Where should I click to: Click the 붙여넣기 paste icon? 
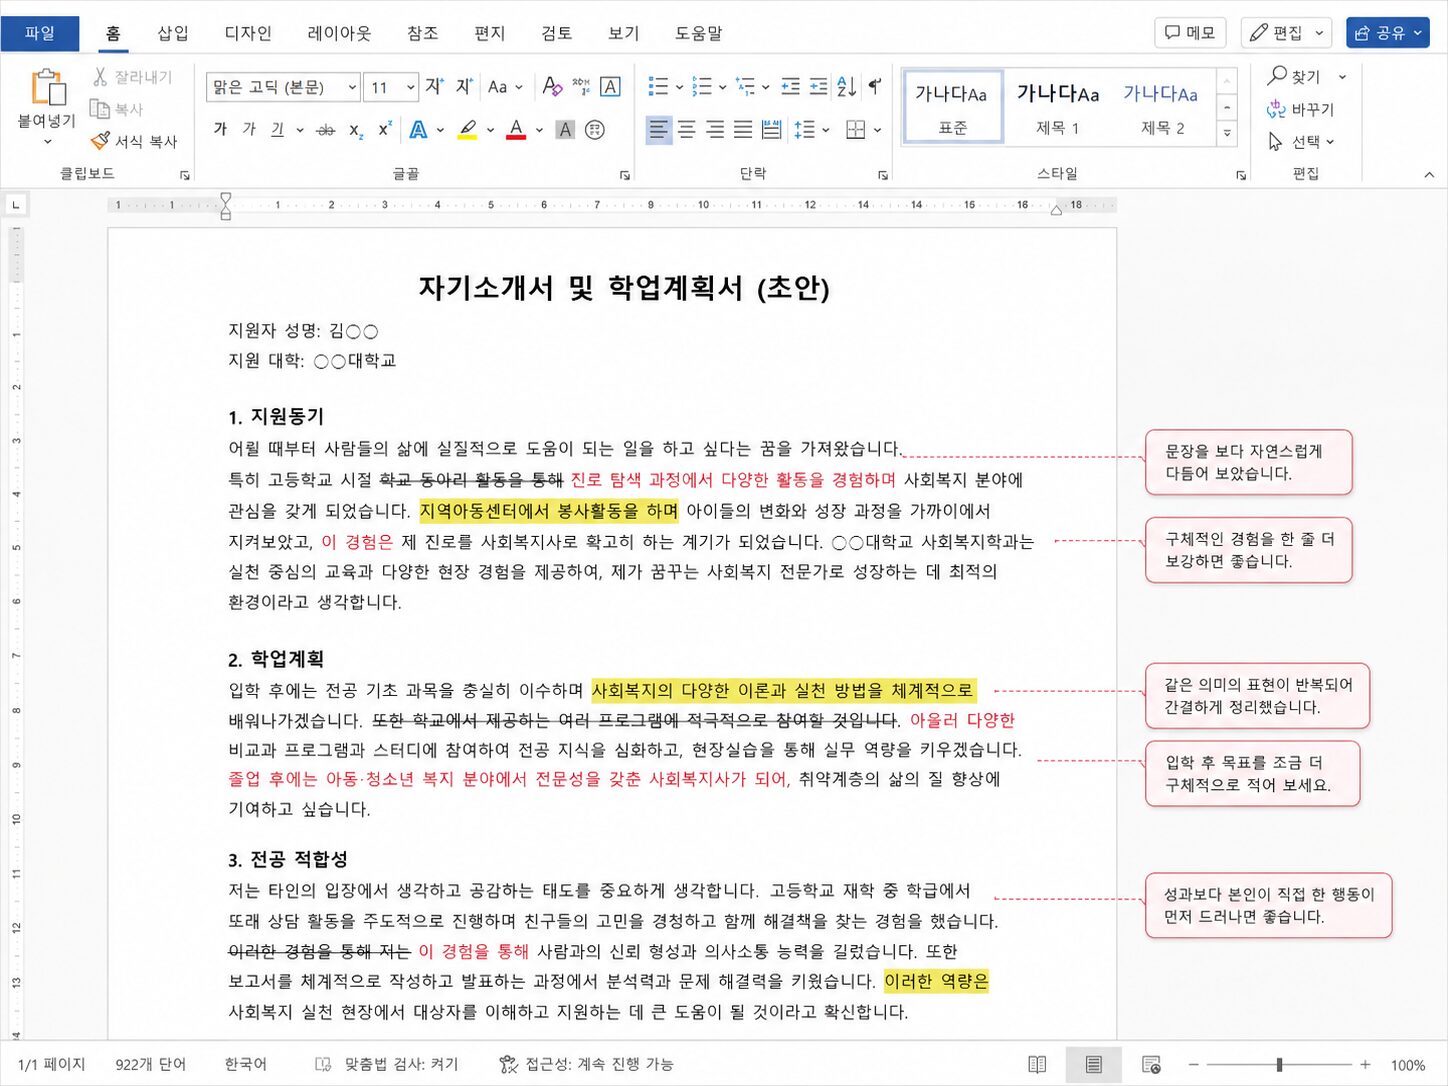point(48,88)
